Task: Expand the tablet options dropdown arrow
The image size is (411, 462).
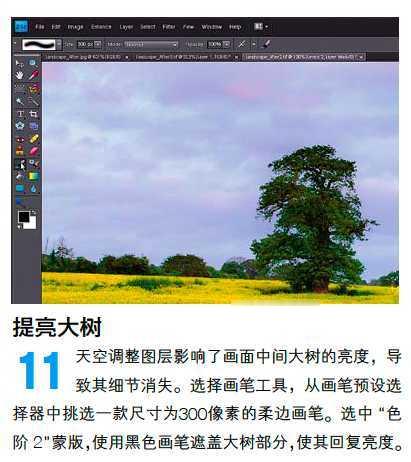Action: [254, 44]
